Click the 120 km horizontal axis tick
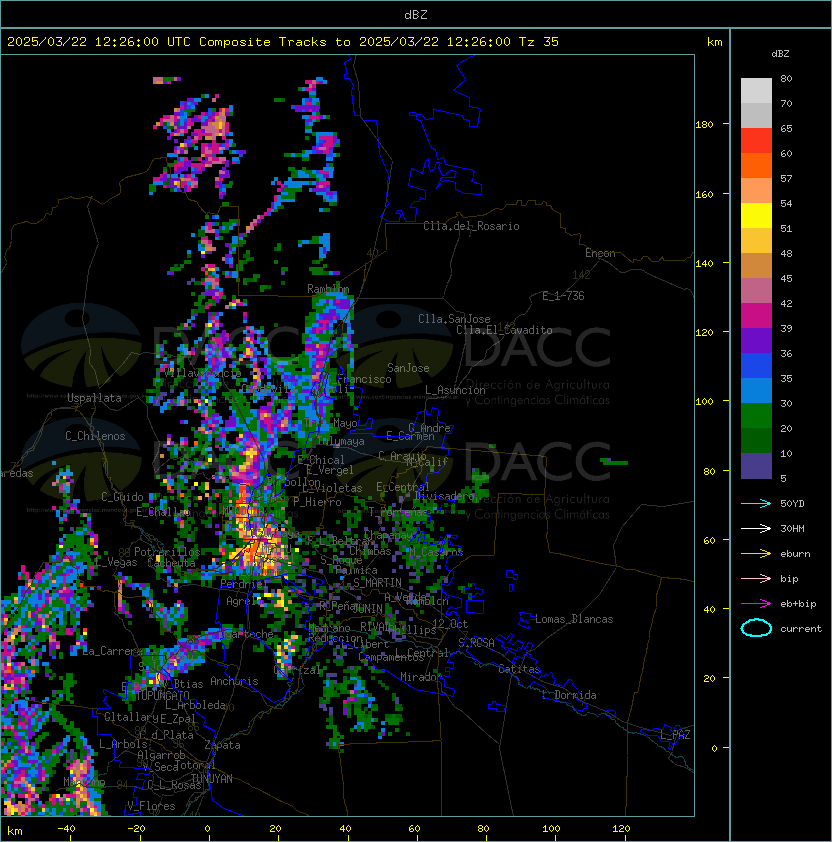This screenshot has height=842, width=832. tap(621, 829)
